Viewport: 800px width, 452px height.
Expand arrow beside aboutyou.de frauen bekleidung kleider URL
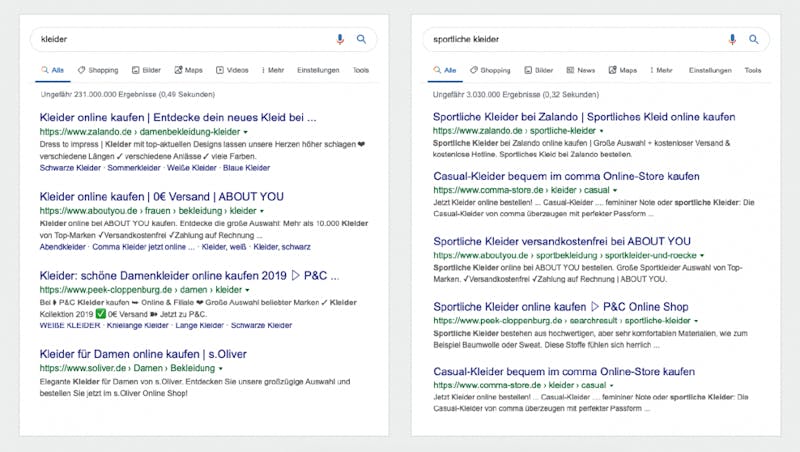click(262, 211)
